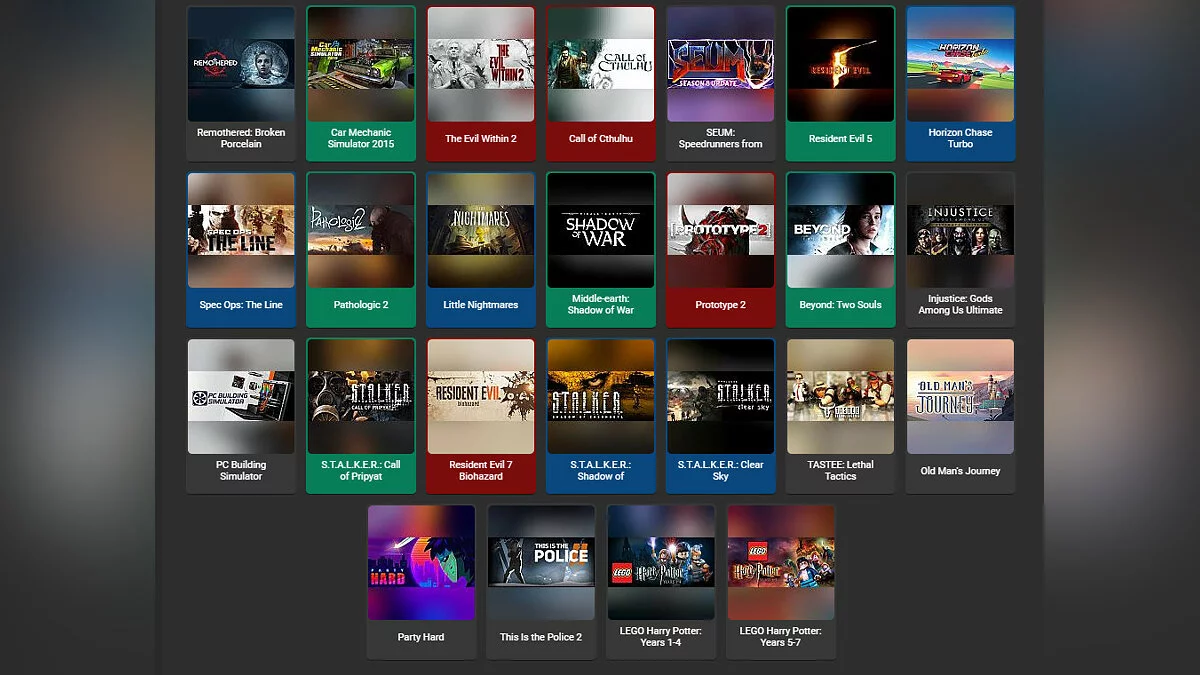This screenshot has height=675, width=1200.
Task: Open the 'Call of Cthulhu' title link
Action: [x=601, y=139]
